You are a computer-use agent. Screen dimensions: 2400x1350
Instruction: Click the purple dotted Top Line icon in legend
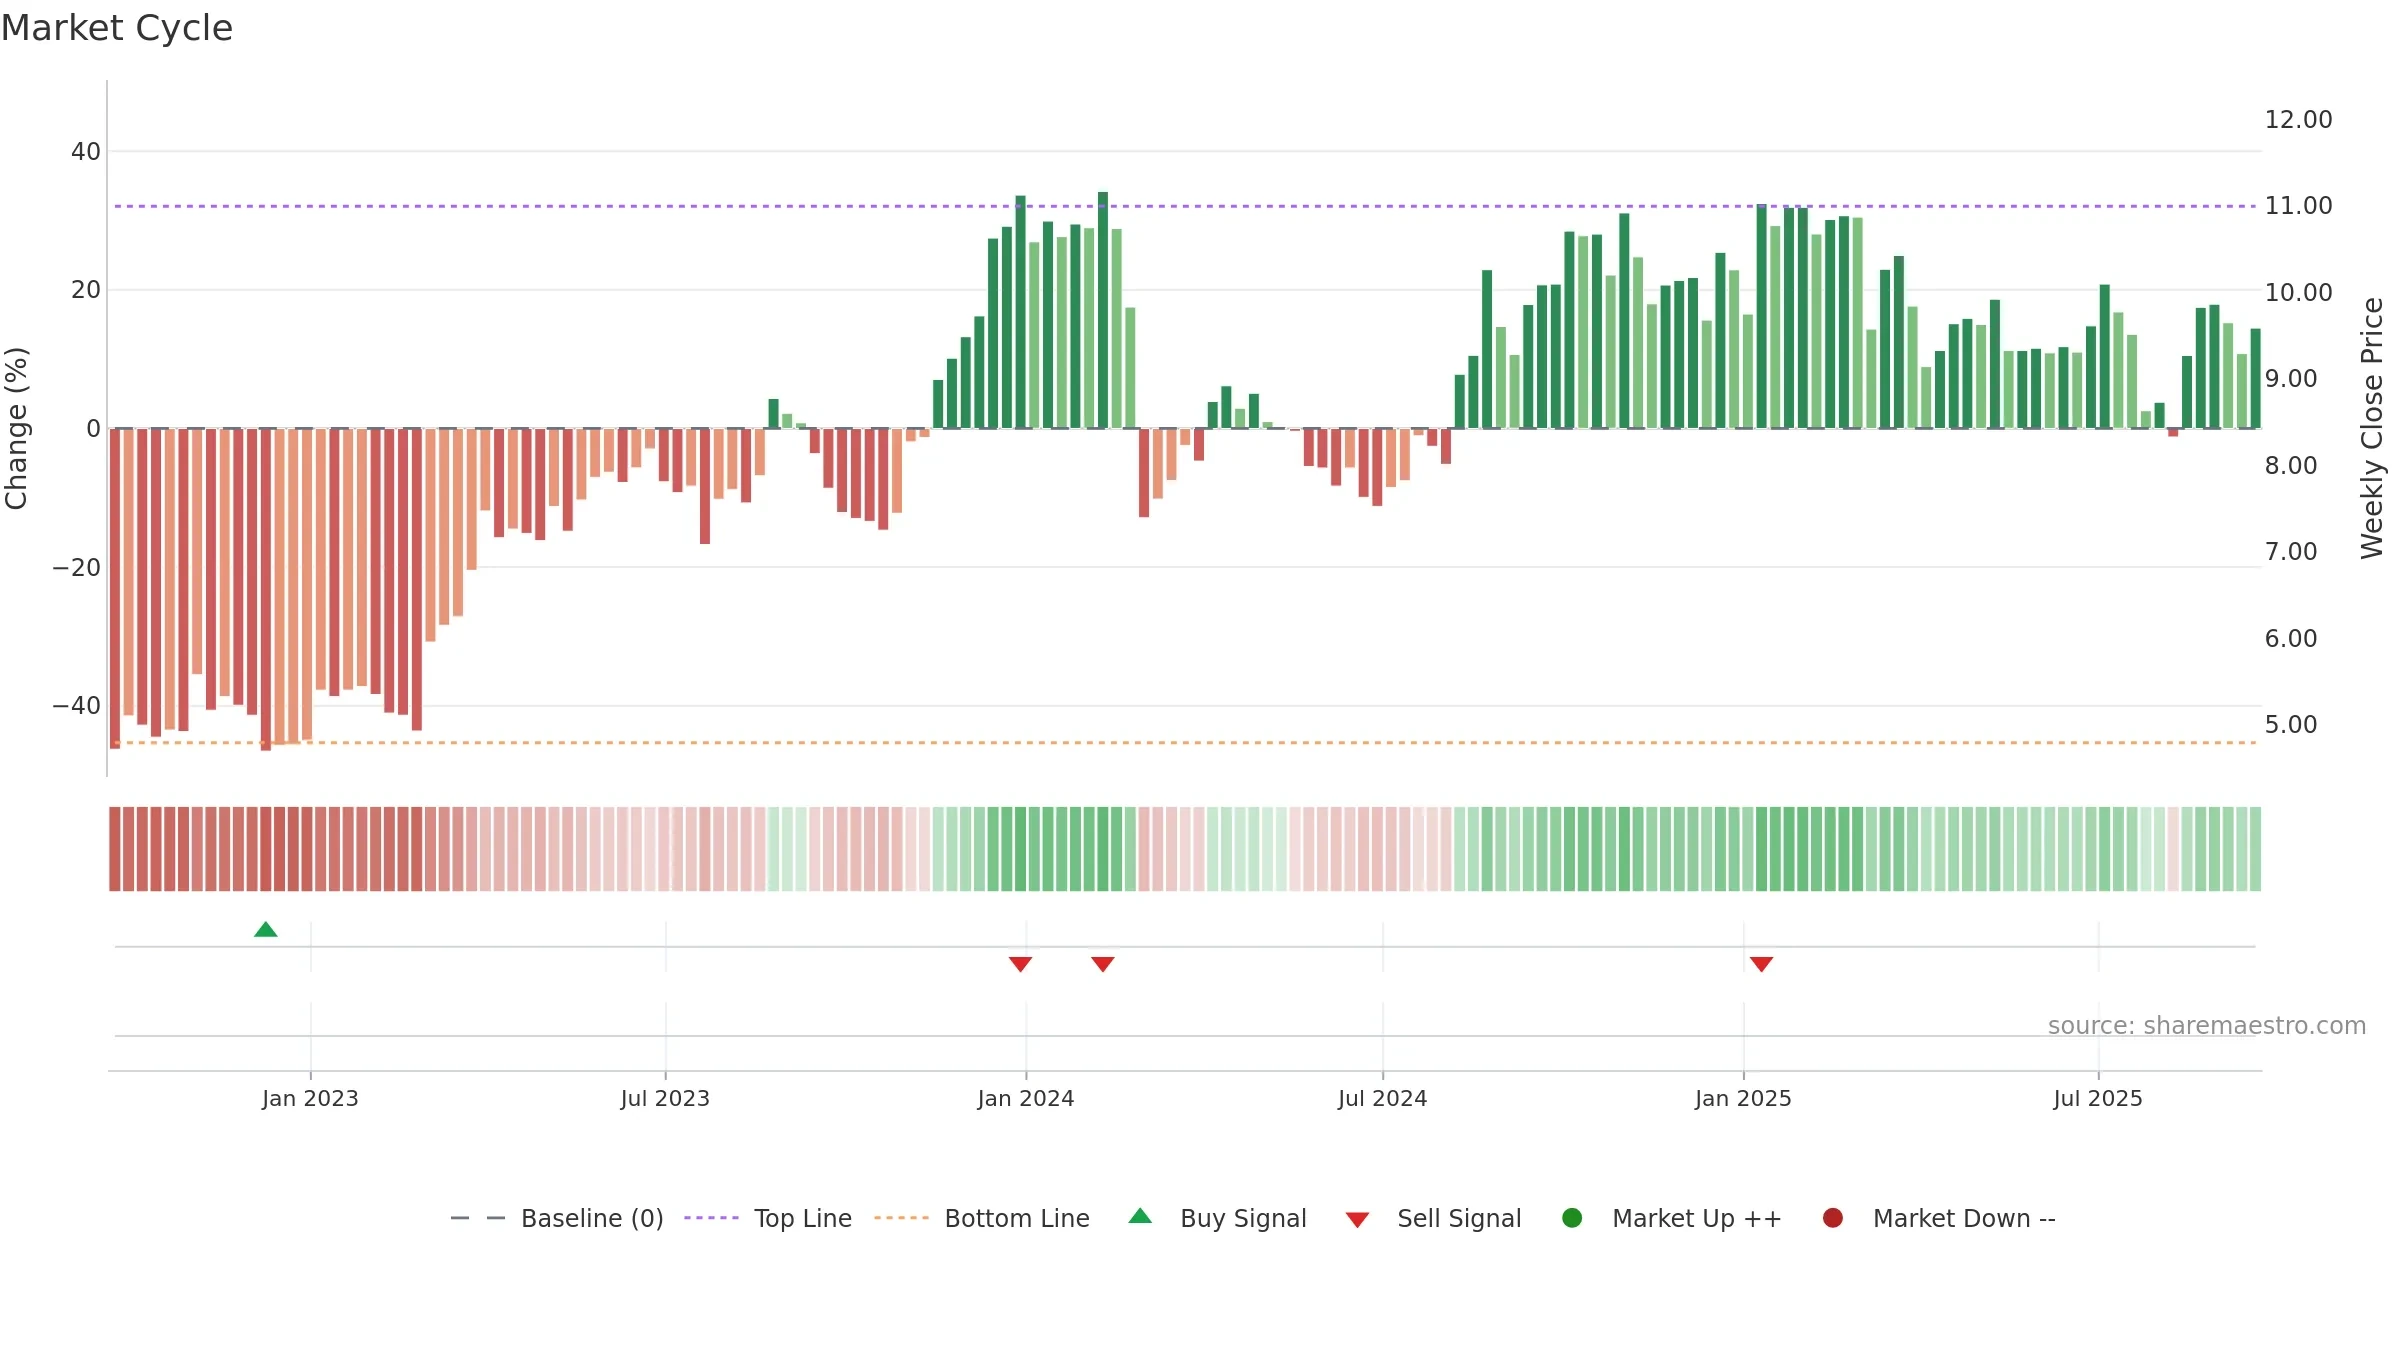pos(711,1218)
